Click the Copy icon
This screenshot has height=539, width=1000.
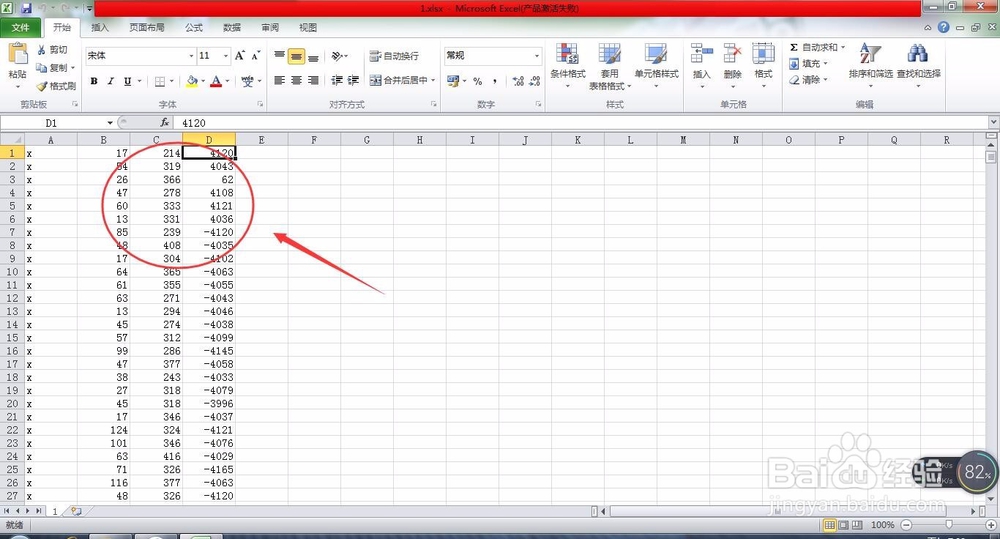pos(41,68)
